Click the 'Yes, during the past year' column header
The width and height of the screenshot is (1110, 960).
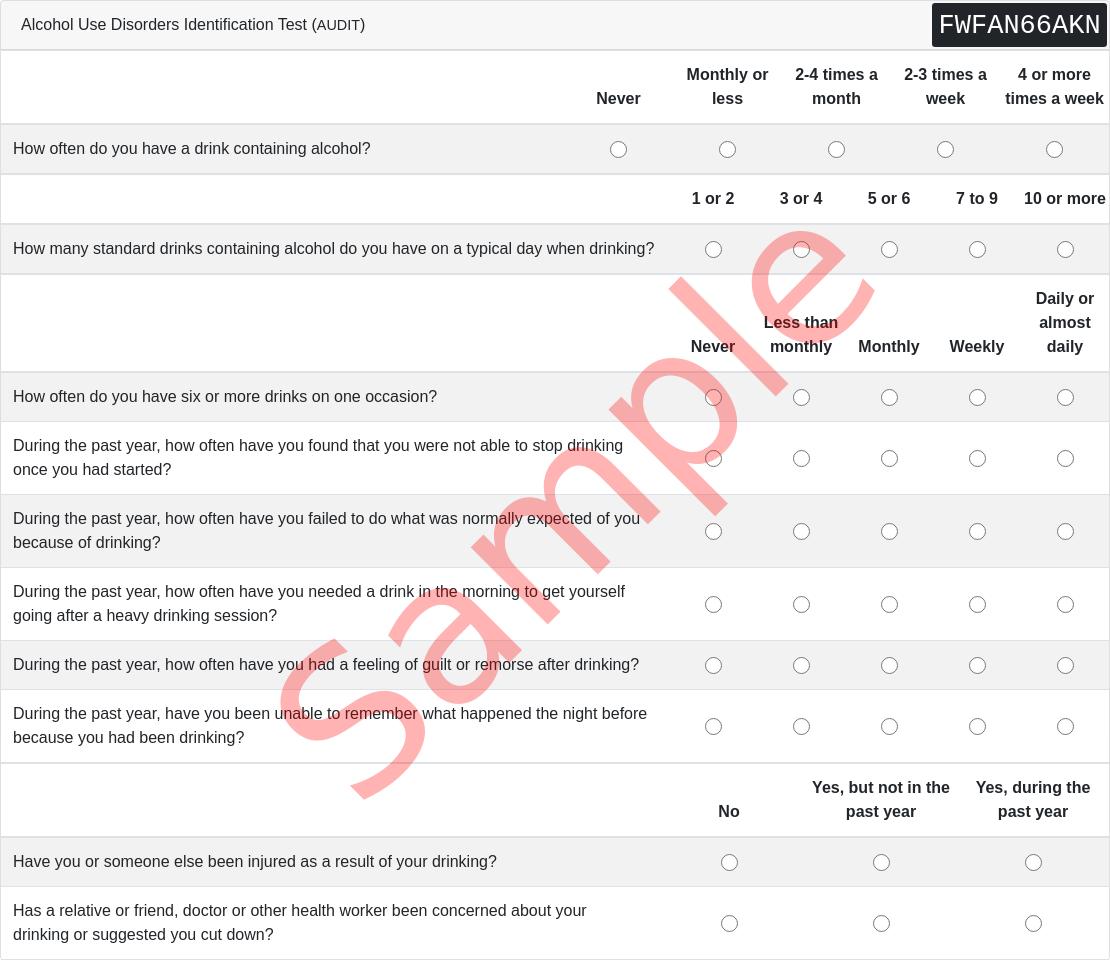1033,799
